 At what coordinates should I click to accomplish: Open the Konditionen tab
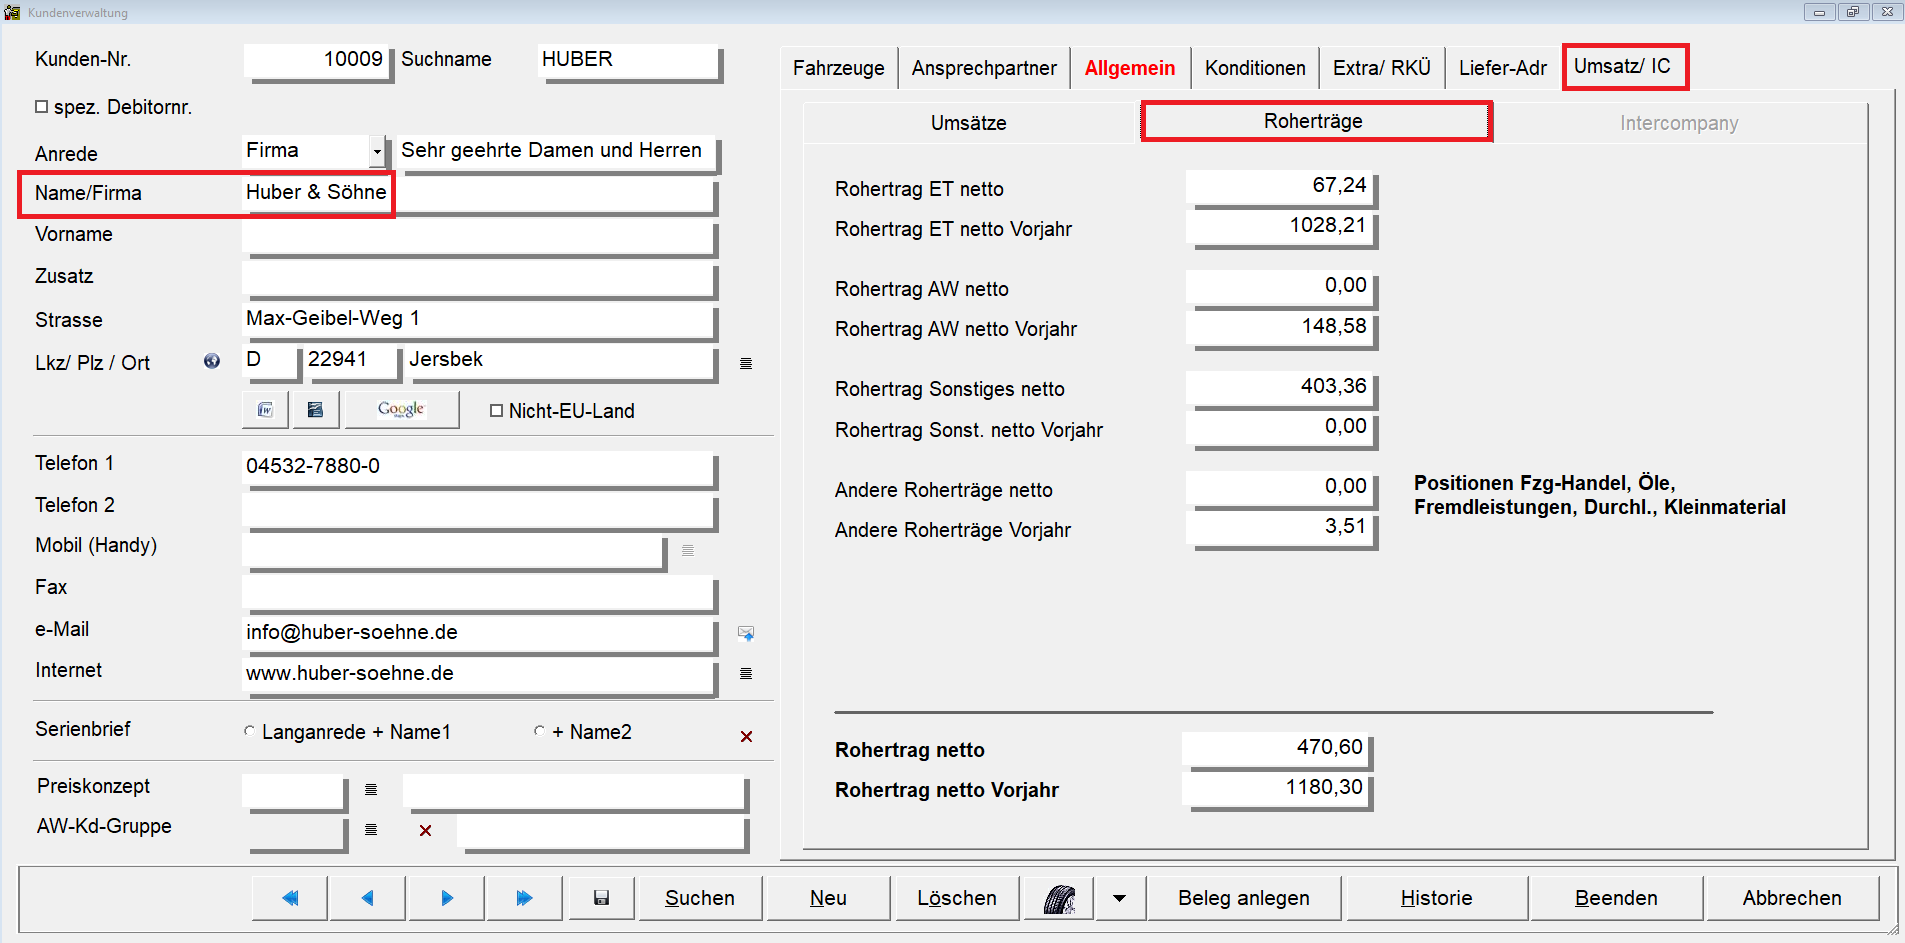click(x=1255, y=68)
